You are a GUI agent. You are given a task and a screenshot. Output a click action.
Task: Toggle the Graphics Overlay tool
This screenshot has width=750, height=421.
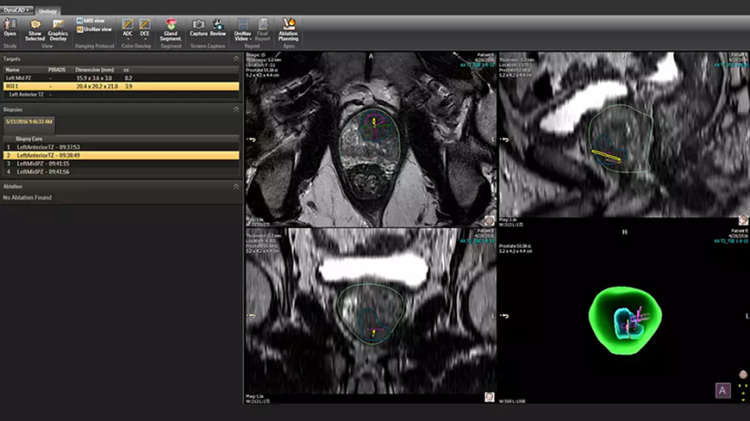(x=58, y=25)
